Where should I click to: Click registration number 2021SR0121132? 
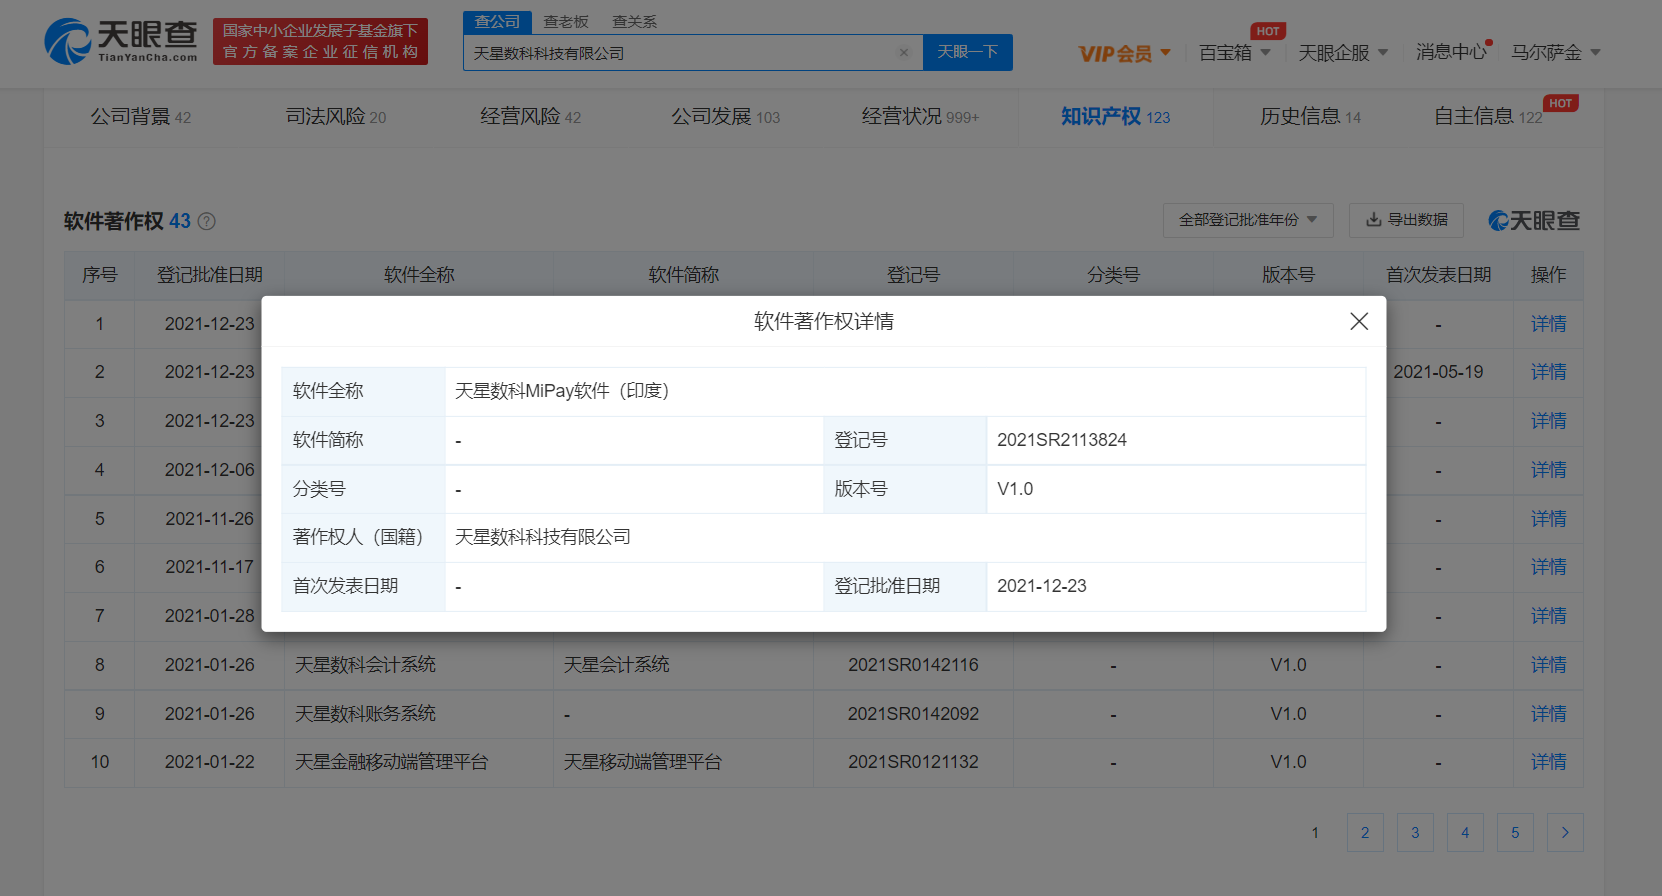pyautogui.click(x=913, y=762)
